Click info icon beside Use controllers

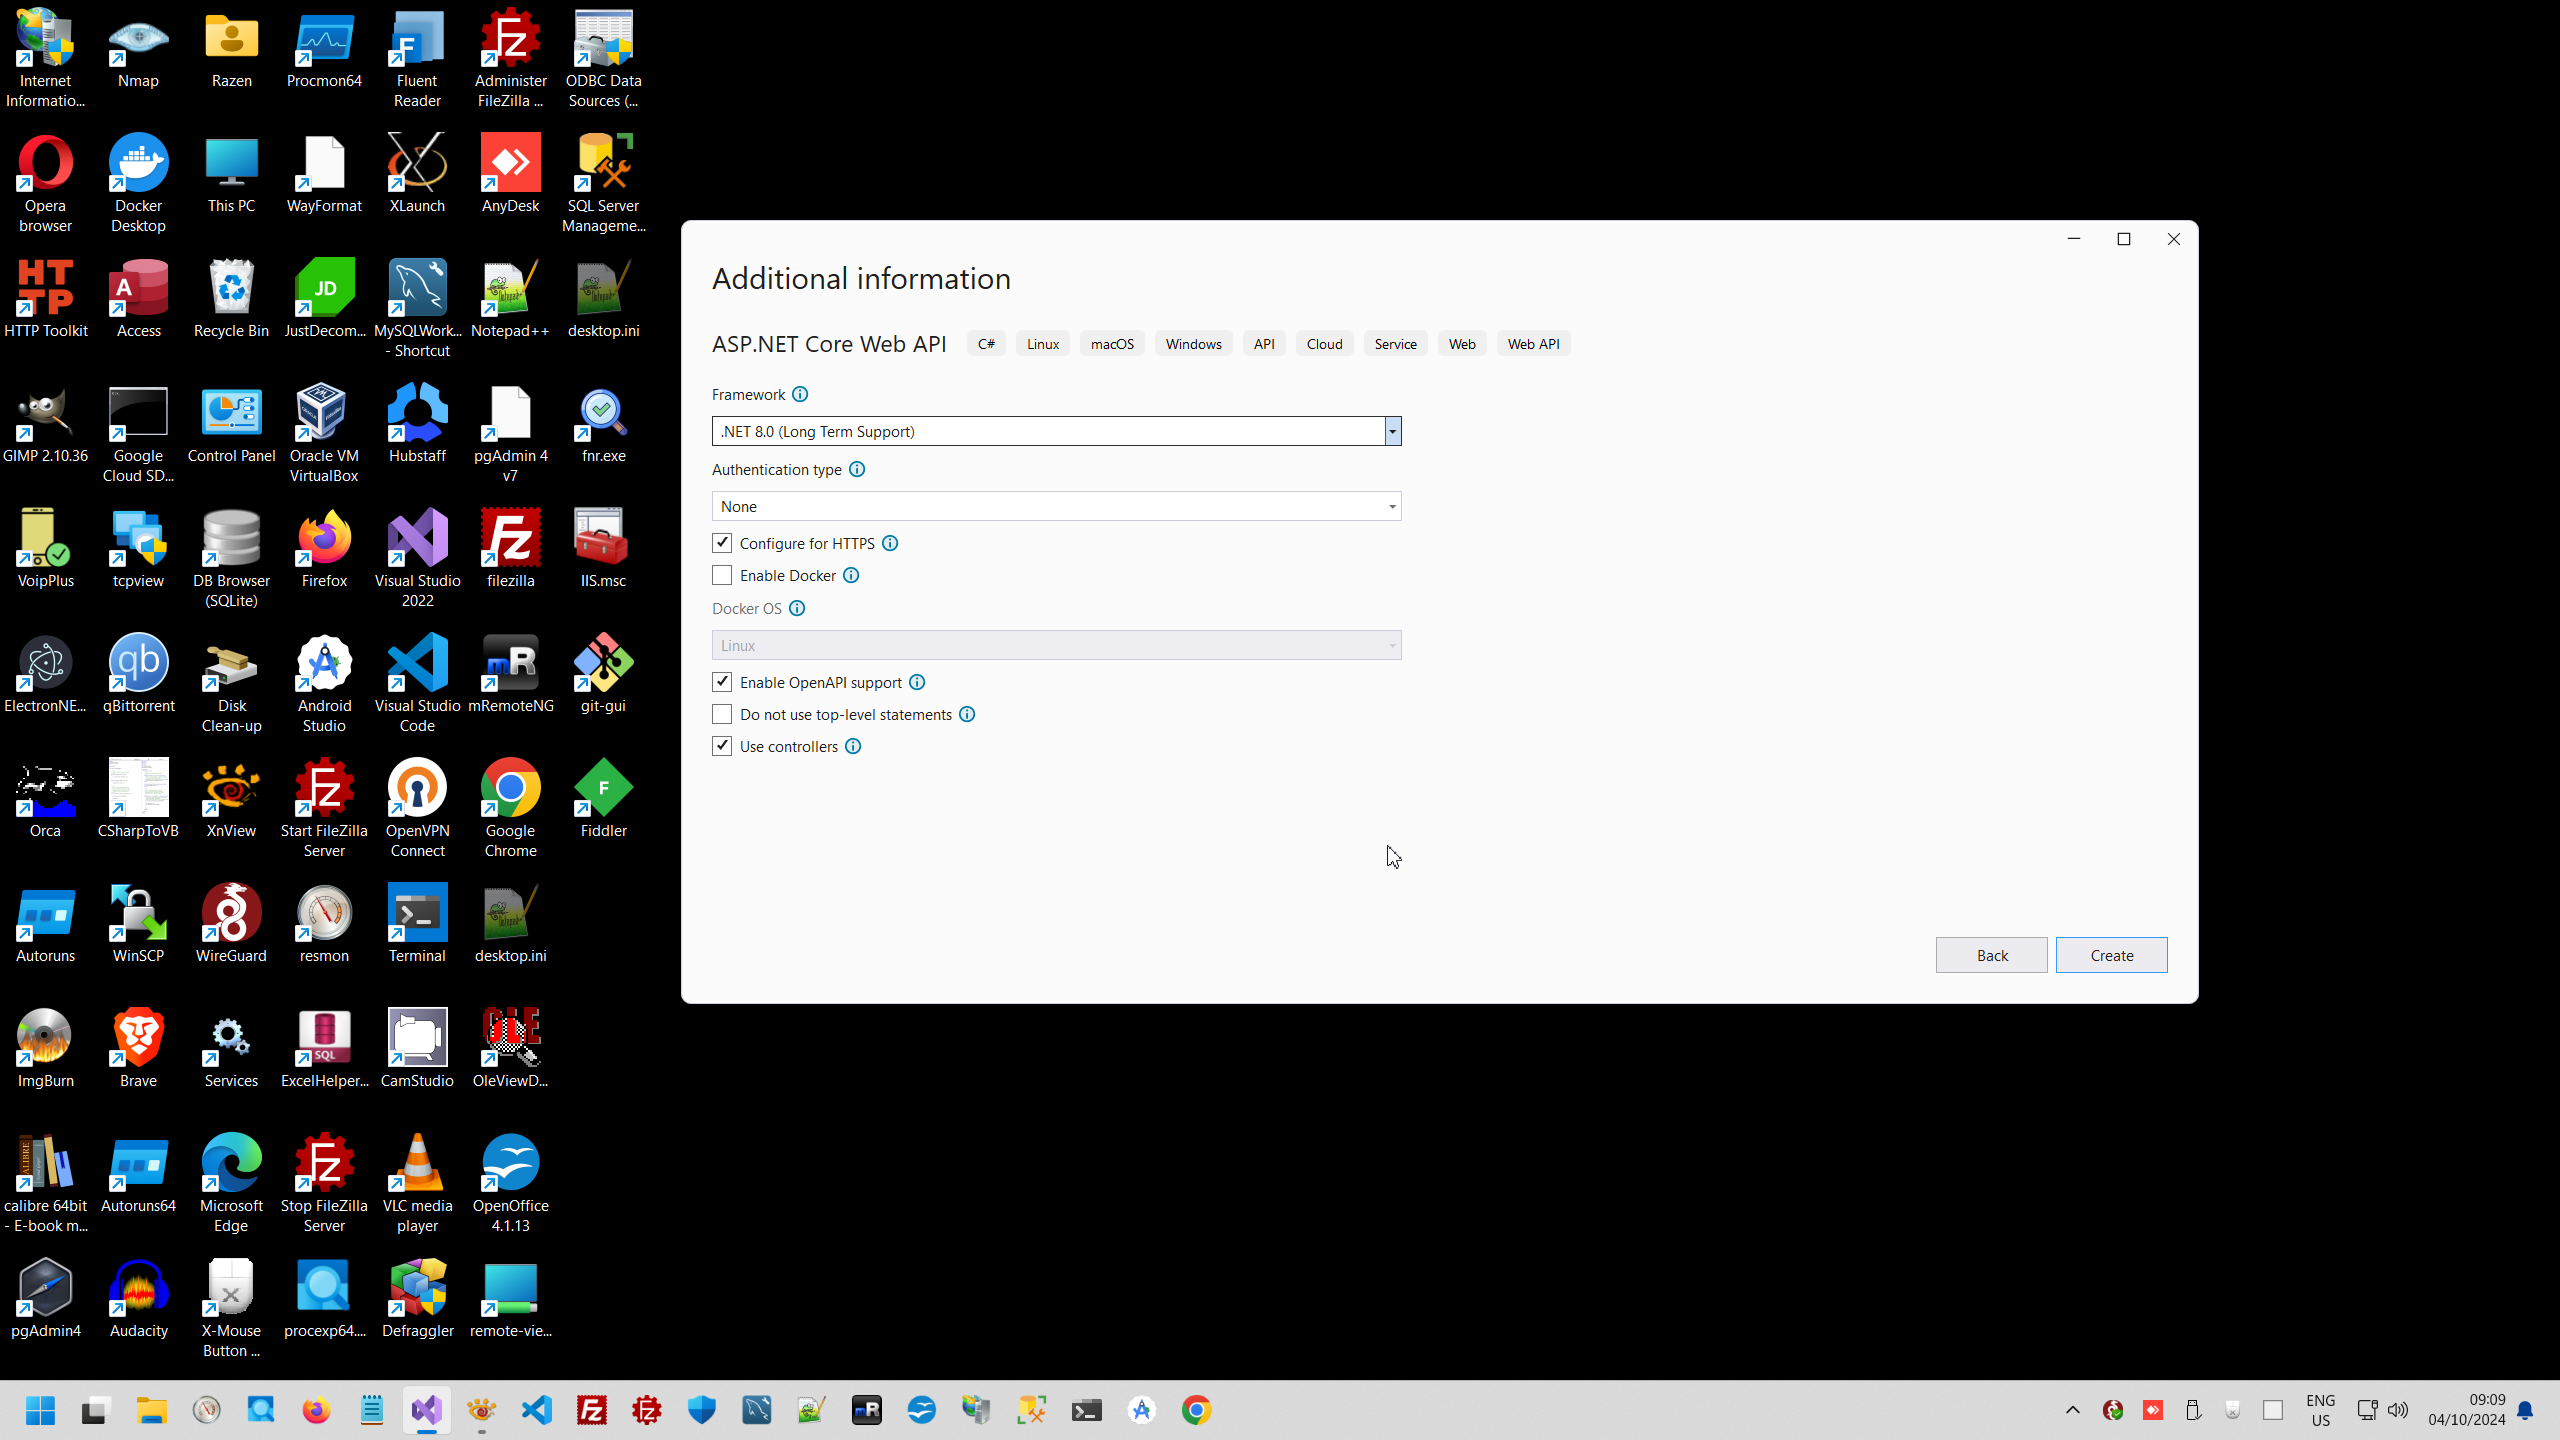click(853, 747)
